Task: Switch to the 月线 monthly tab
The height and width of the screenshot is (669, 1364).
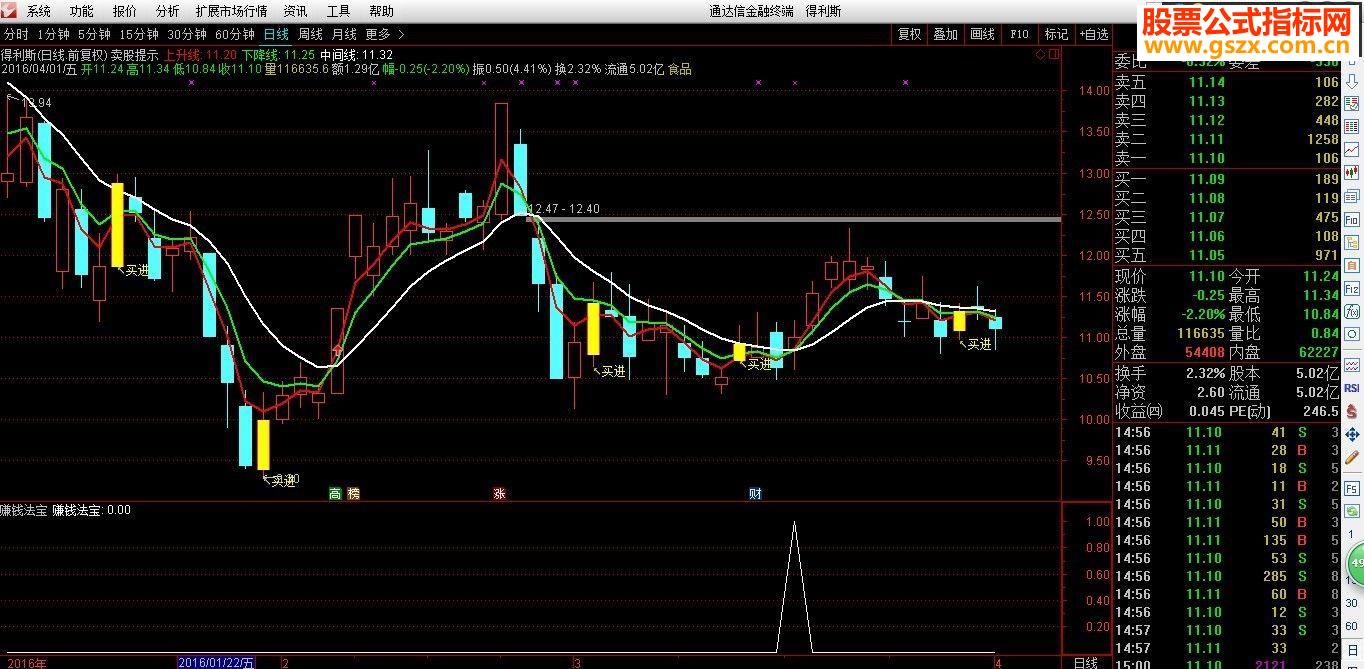Action: coord(343,34)
